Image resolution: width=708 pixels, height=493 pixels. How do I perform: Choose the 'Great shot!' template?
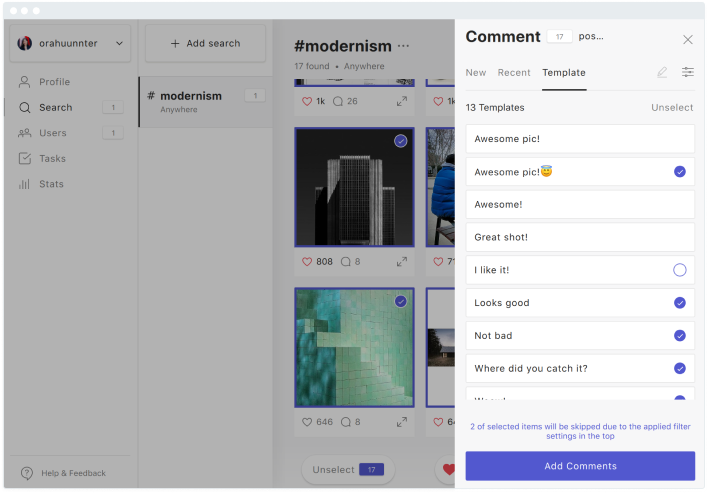[x=580, y=237]
